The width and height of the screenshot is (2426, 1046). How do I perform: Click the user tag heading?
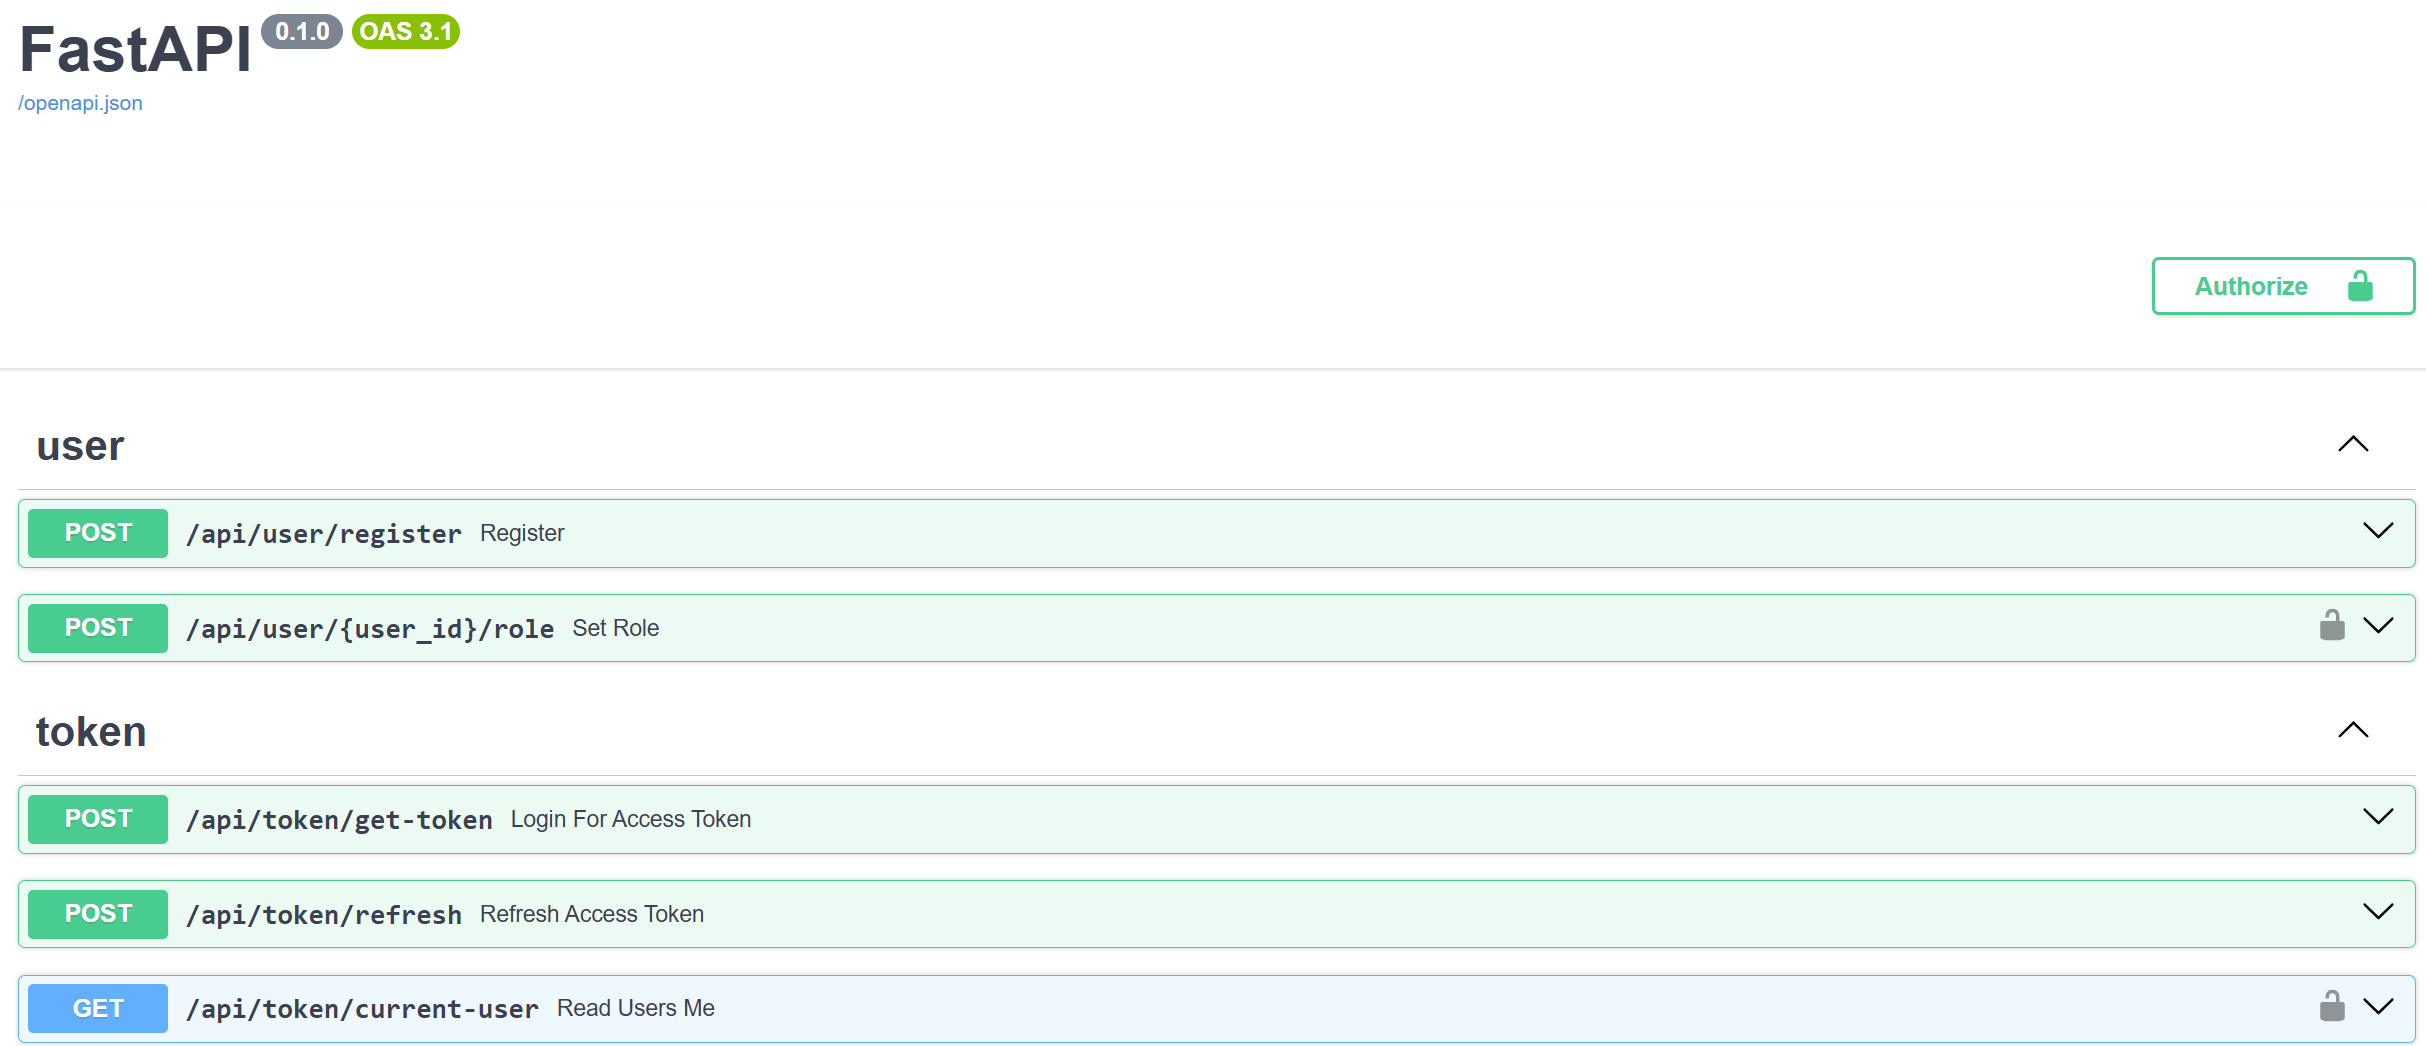coord(80,446)
